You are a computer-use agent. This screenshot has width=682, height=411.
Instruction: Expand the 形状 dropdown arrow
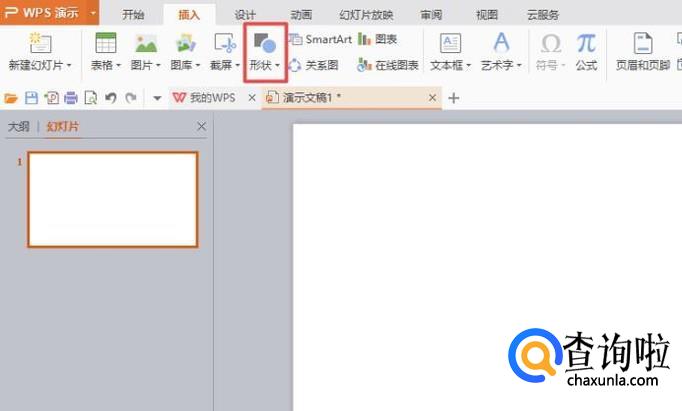tap(277, 66)
